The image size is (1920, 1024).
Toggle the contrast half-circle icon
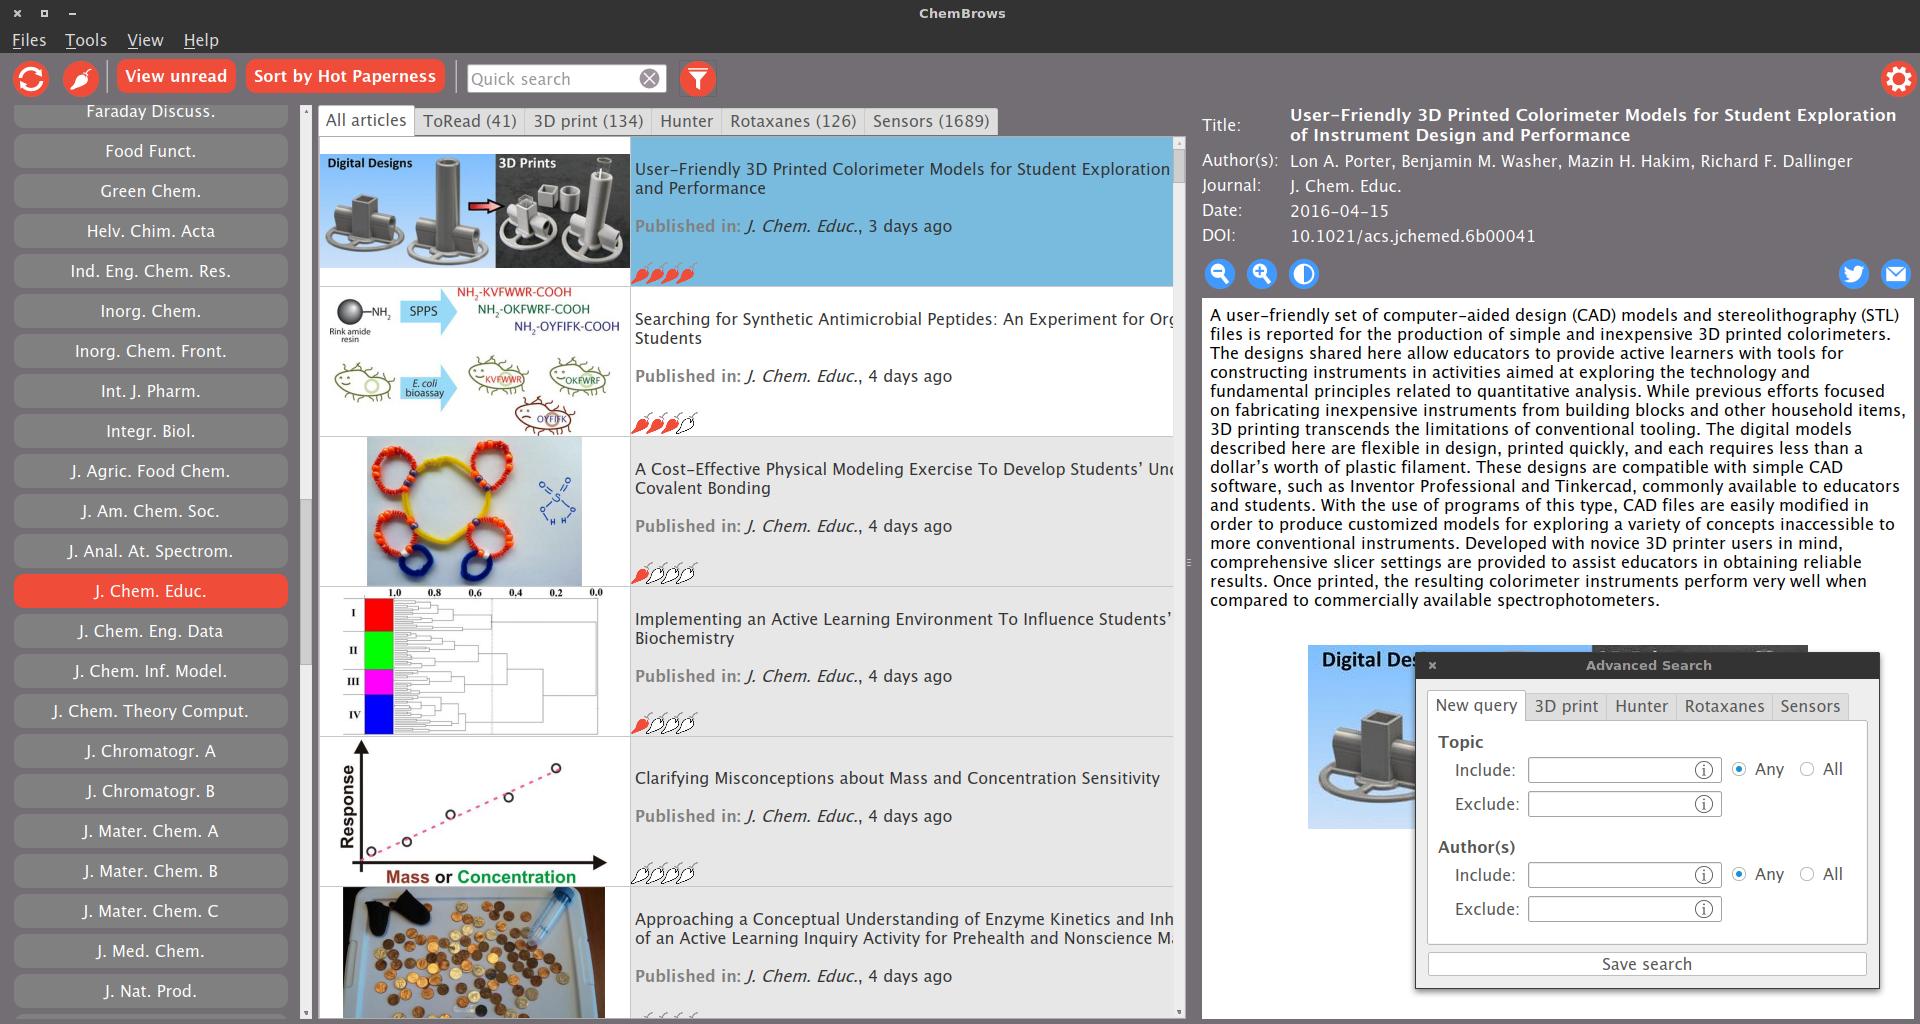[1304, 273]
